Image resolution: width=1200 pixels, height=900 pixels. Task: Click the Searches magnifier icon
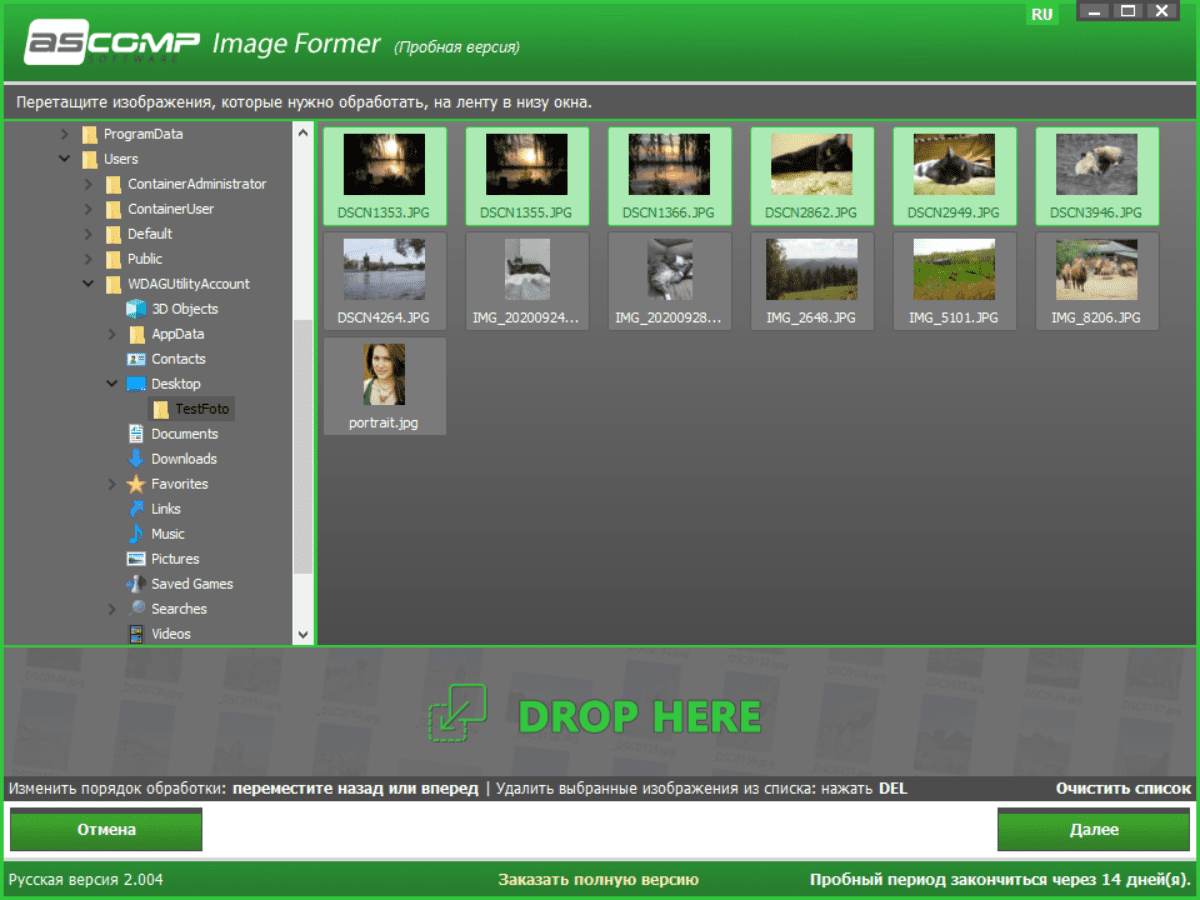(137, 608)
